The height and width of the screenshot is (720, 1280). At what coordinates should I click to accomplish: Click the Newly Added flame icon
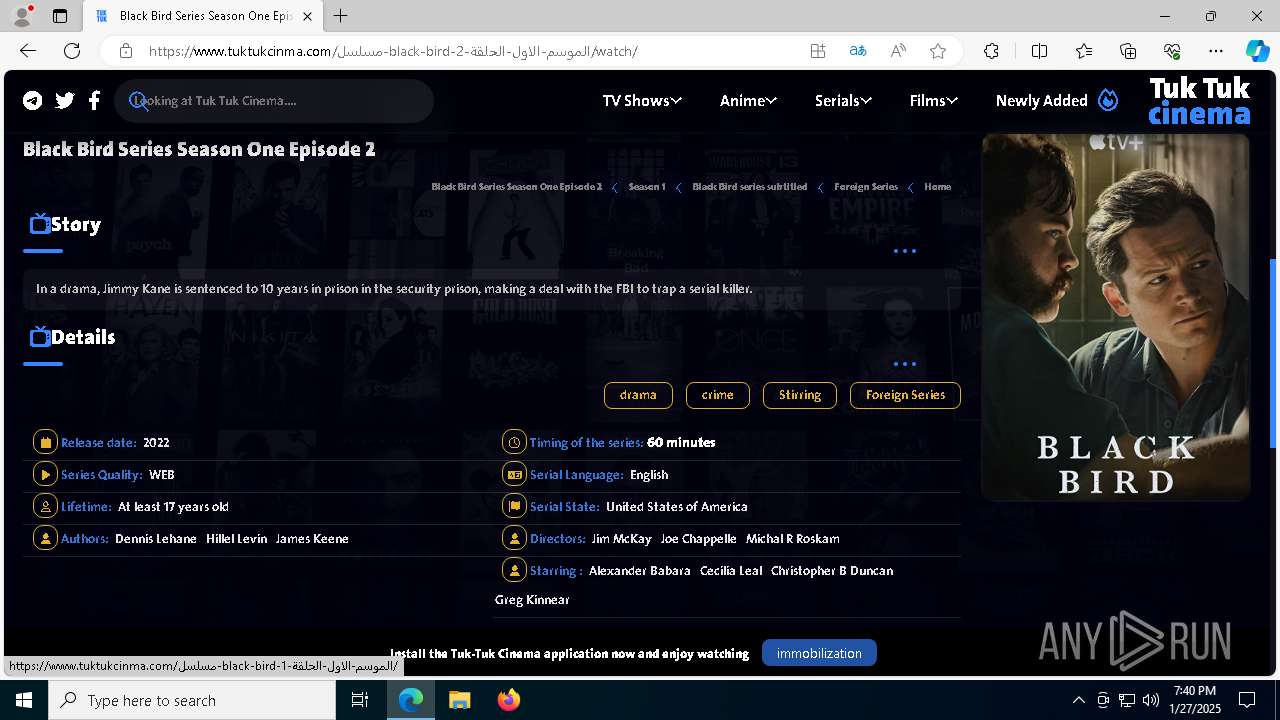point(1107,100)
